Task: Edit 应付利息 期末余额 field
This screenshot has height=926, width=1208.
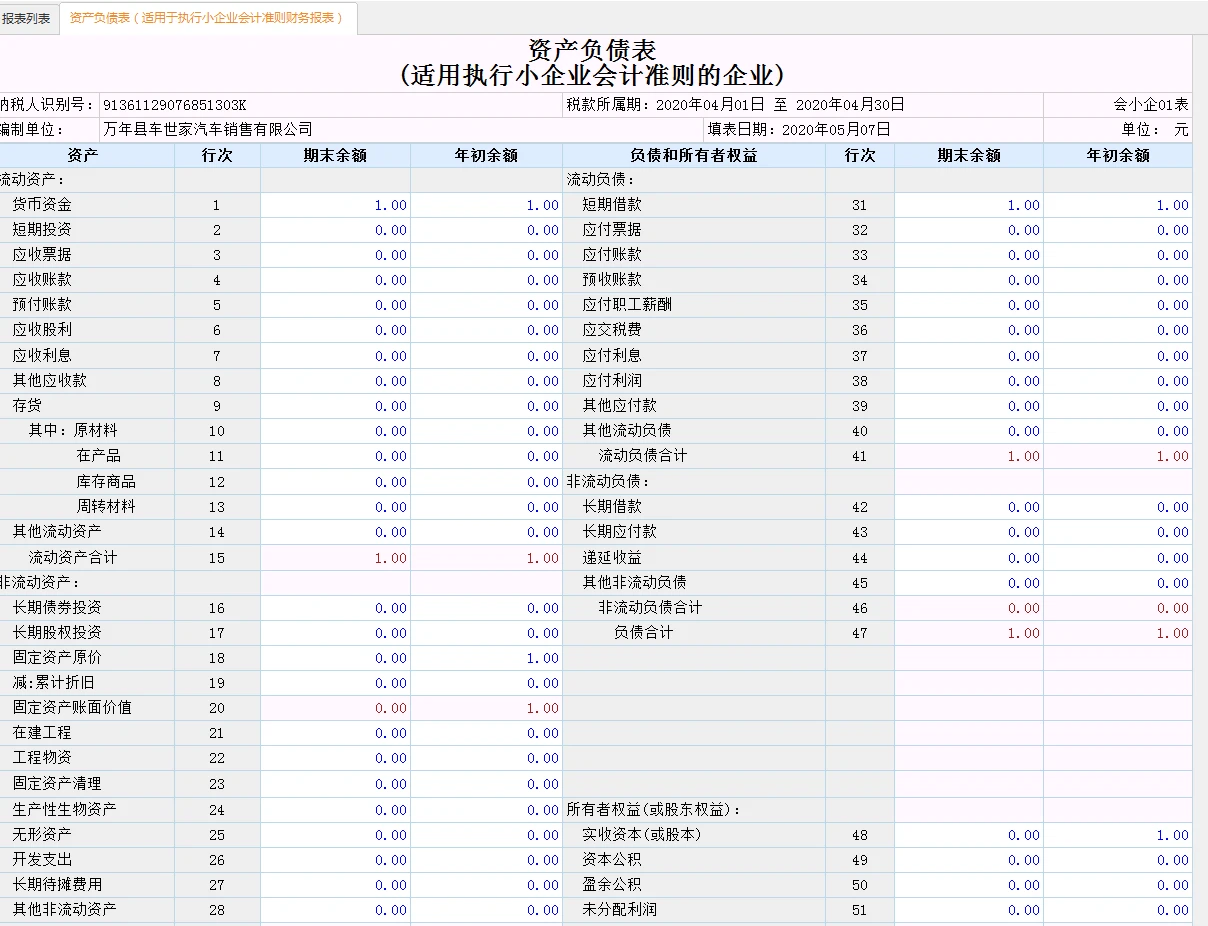Action: (969, 356)
